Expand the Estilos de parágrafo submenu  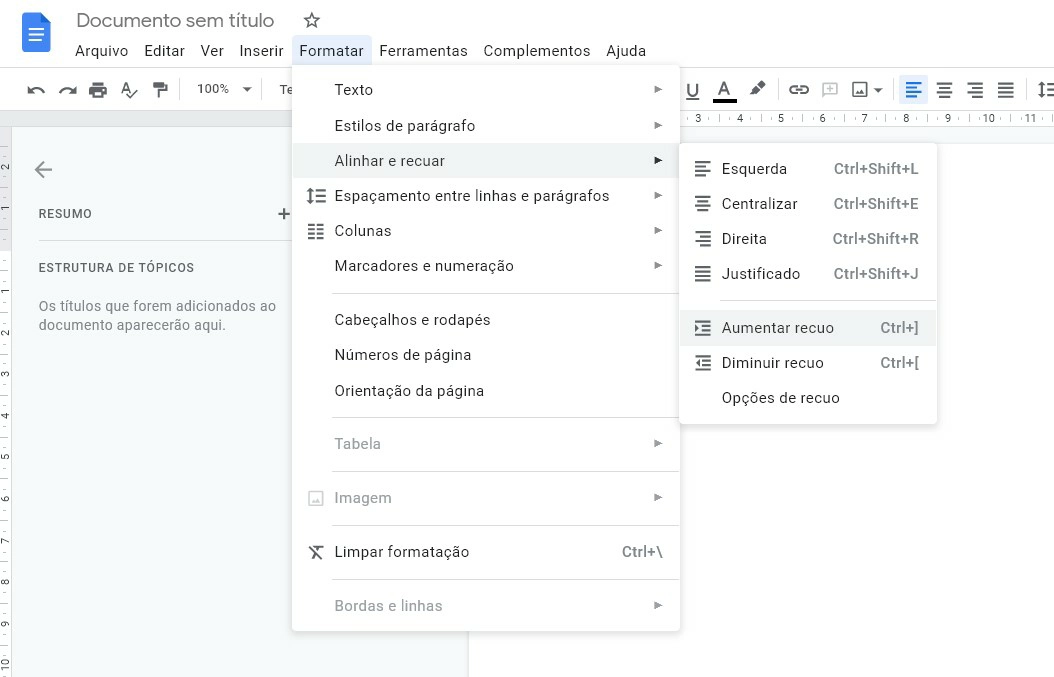(x=485, y=126)
